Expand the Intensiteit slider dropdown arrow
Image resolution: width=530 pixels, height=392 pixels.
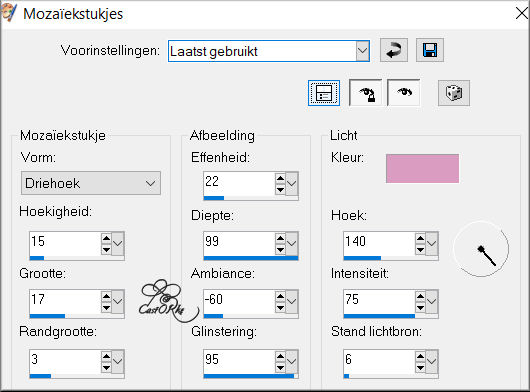pyautogui.click(x=431, y=301)
